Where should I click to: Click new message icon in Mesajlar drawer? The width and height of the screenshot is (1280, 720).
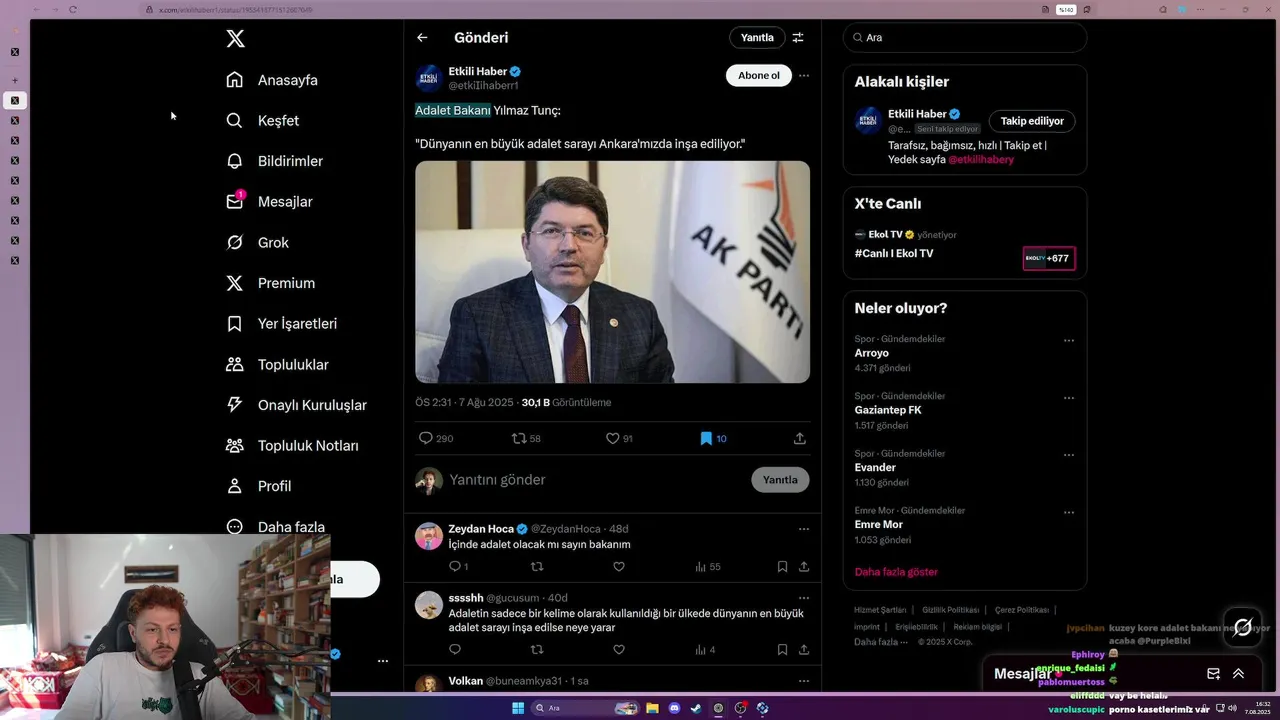tap(1213, 674)
